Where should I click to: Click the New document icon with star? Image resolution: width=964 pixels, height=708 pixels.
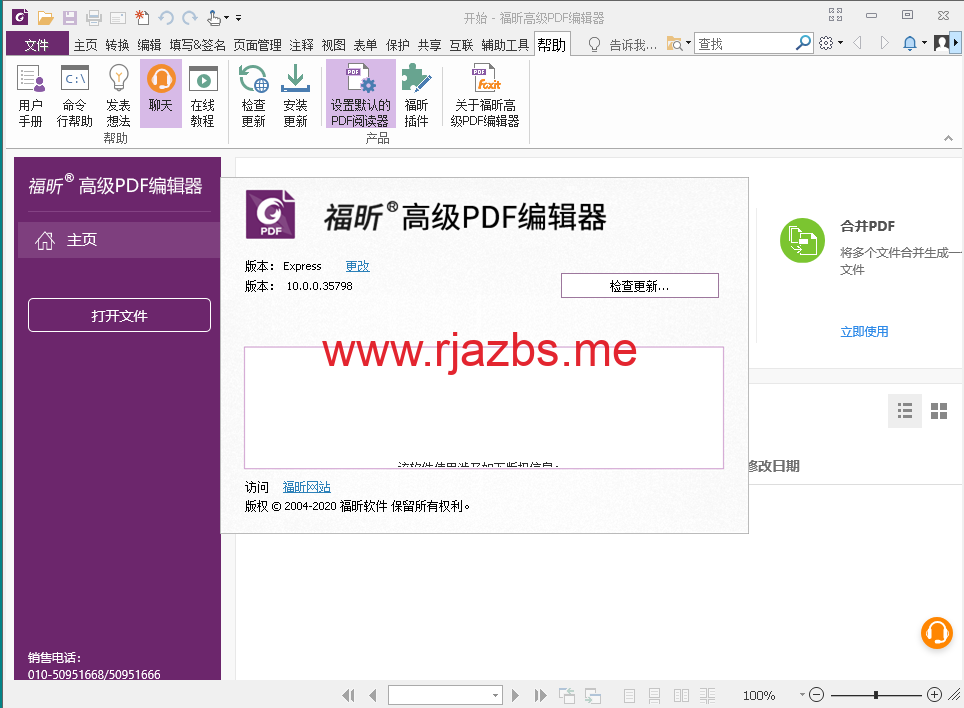(x=142, y=17)
